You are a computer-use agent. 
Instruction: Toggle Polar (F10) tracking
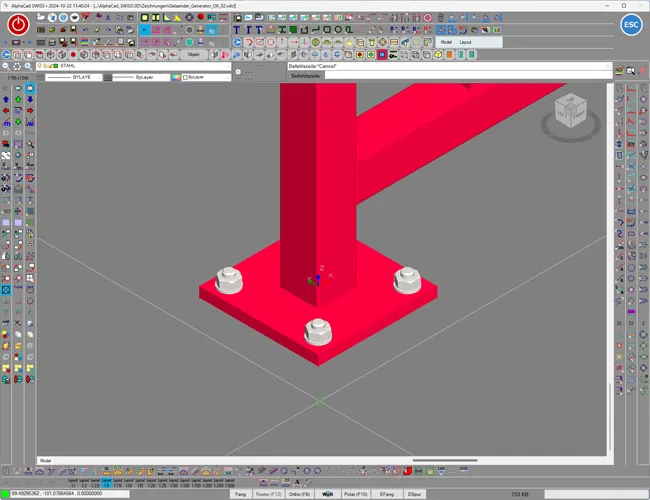point(356,494)
